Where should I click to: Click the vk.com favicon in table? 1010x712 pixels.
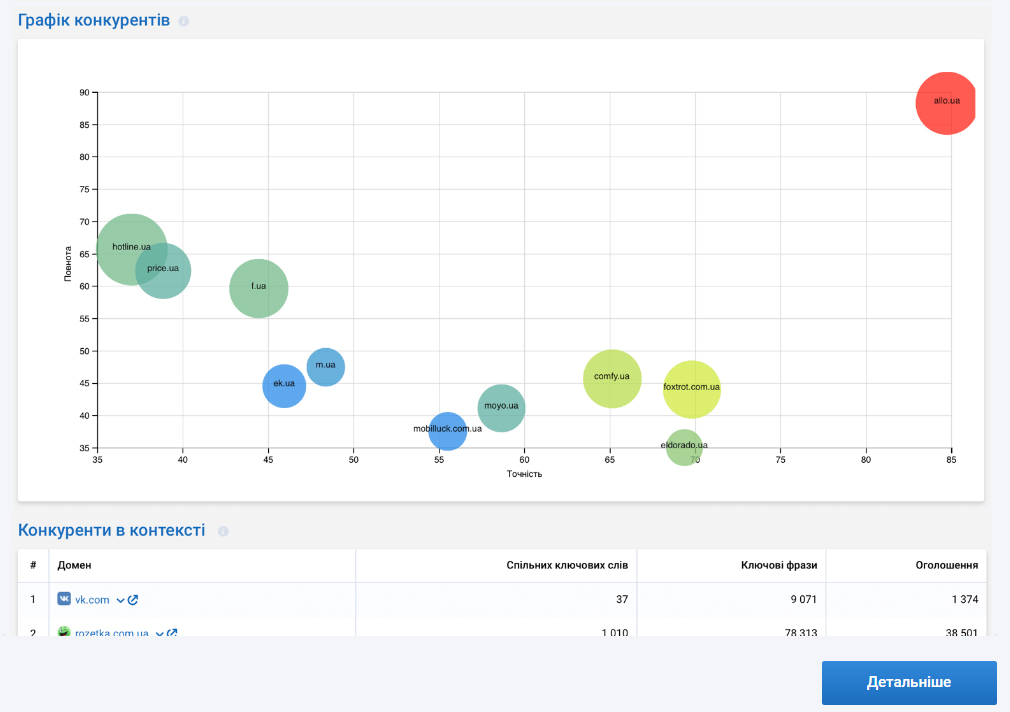tap(64, 599)
